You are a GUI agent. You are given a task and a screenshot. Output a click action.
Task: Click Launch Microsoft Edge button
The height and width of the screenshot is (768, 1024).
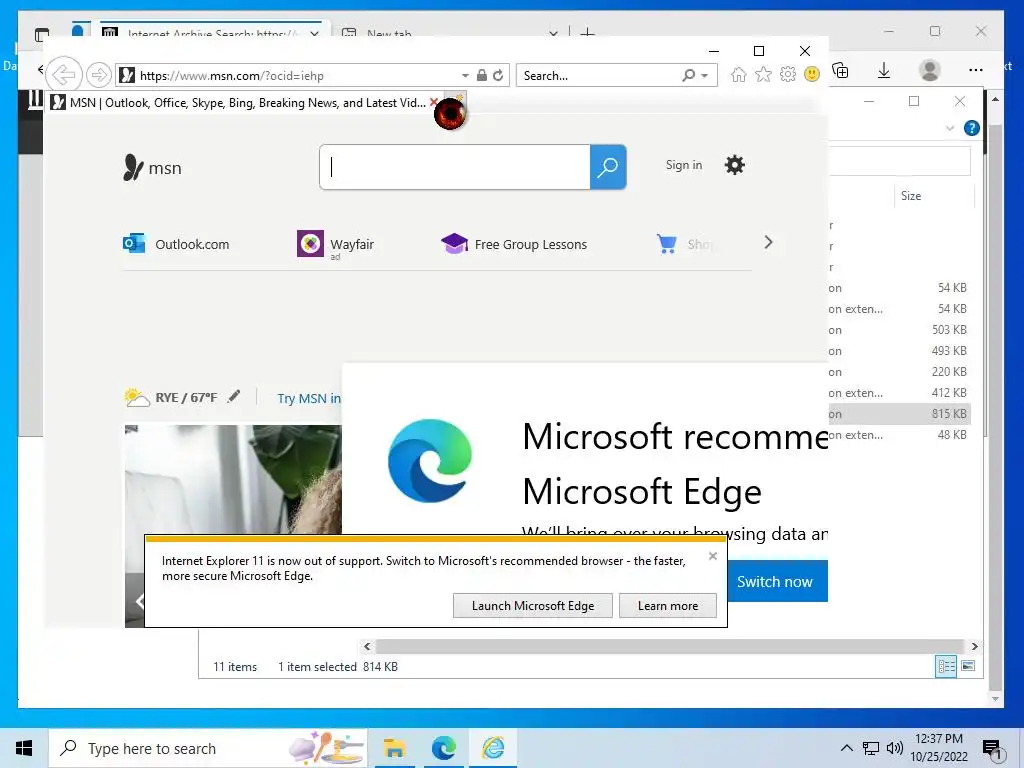point(533,605)
